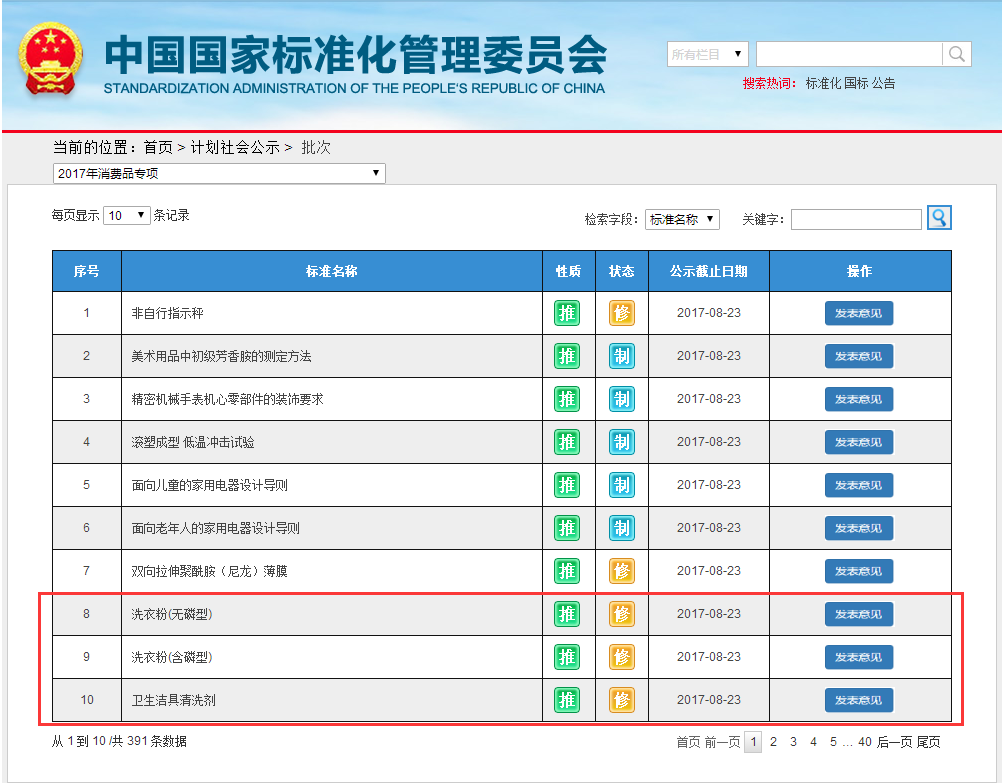Open the 标准名称 search field dropdown
Viewport: 1004px width, 783px height.
[682, 219]
